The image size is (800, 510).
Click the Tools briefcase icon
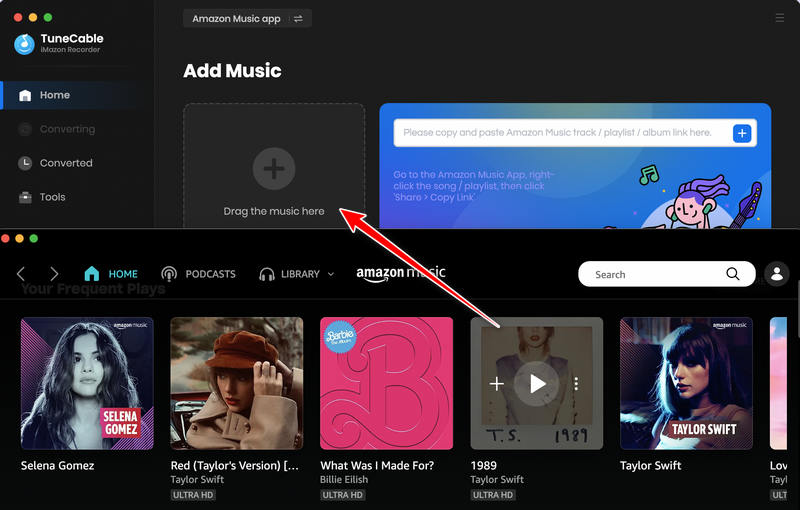tap(25, 197)
